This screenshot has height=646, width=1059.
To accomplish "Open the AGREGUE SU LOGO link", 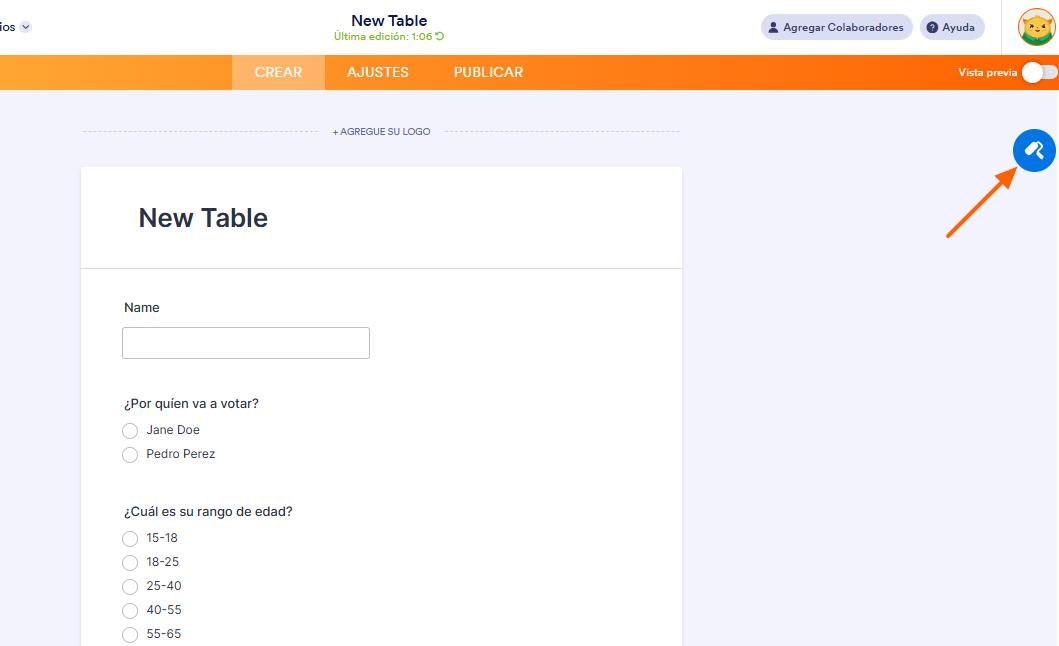I will click(x=381, y=131).
